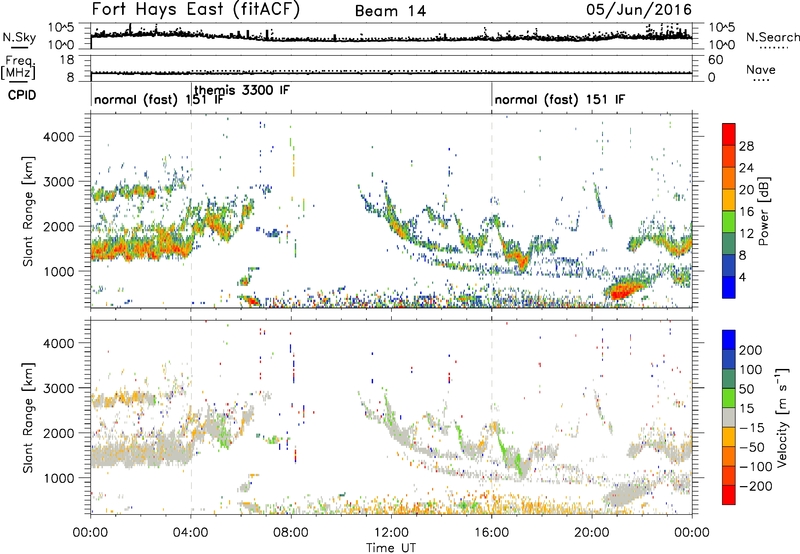Screen dimensions: 800x554
Task: Click the power panel 'Slant Range [km]' label
Action: [x=28, y=211]
